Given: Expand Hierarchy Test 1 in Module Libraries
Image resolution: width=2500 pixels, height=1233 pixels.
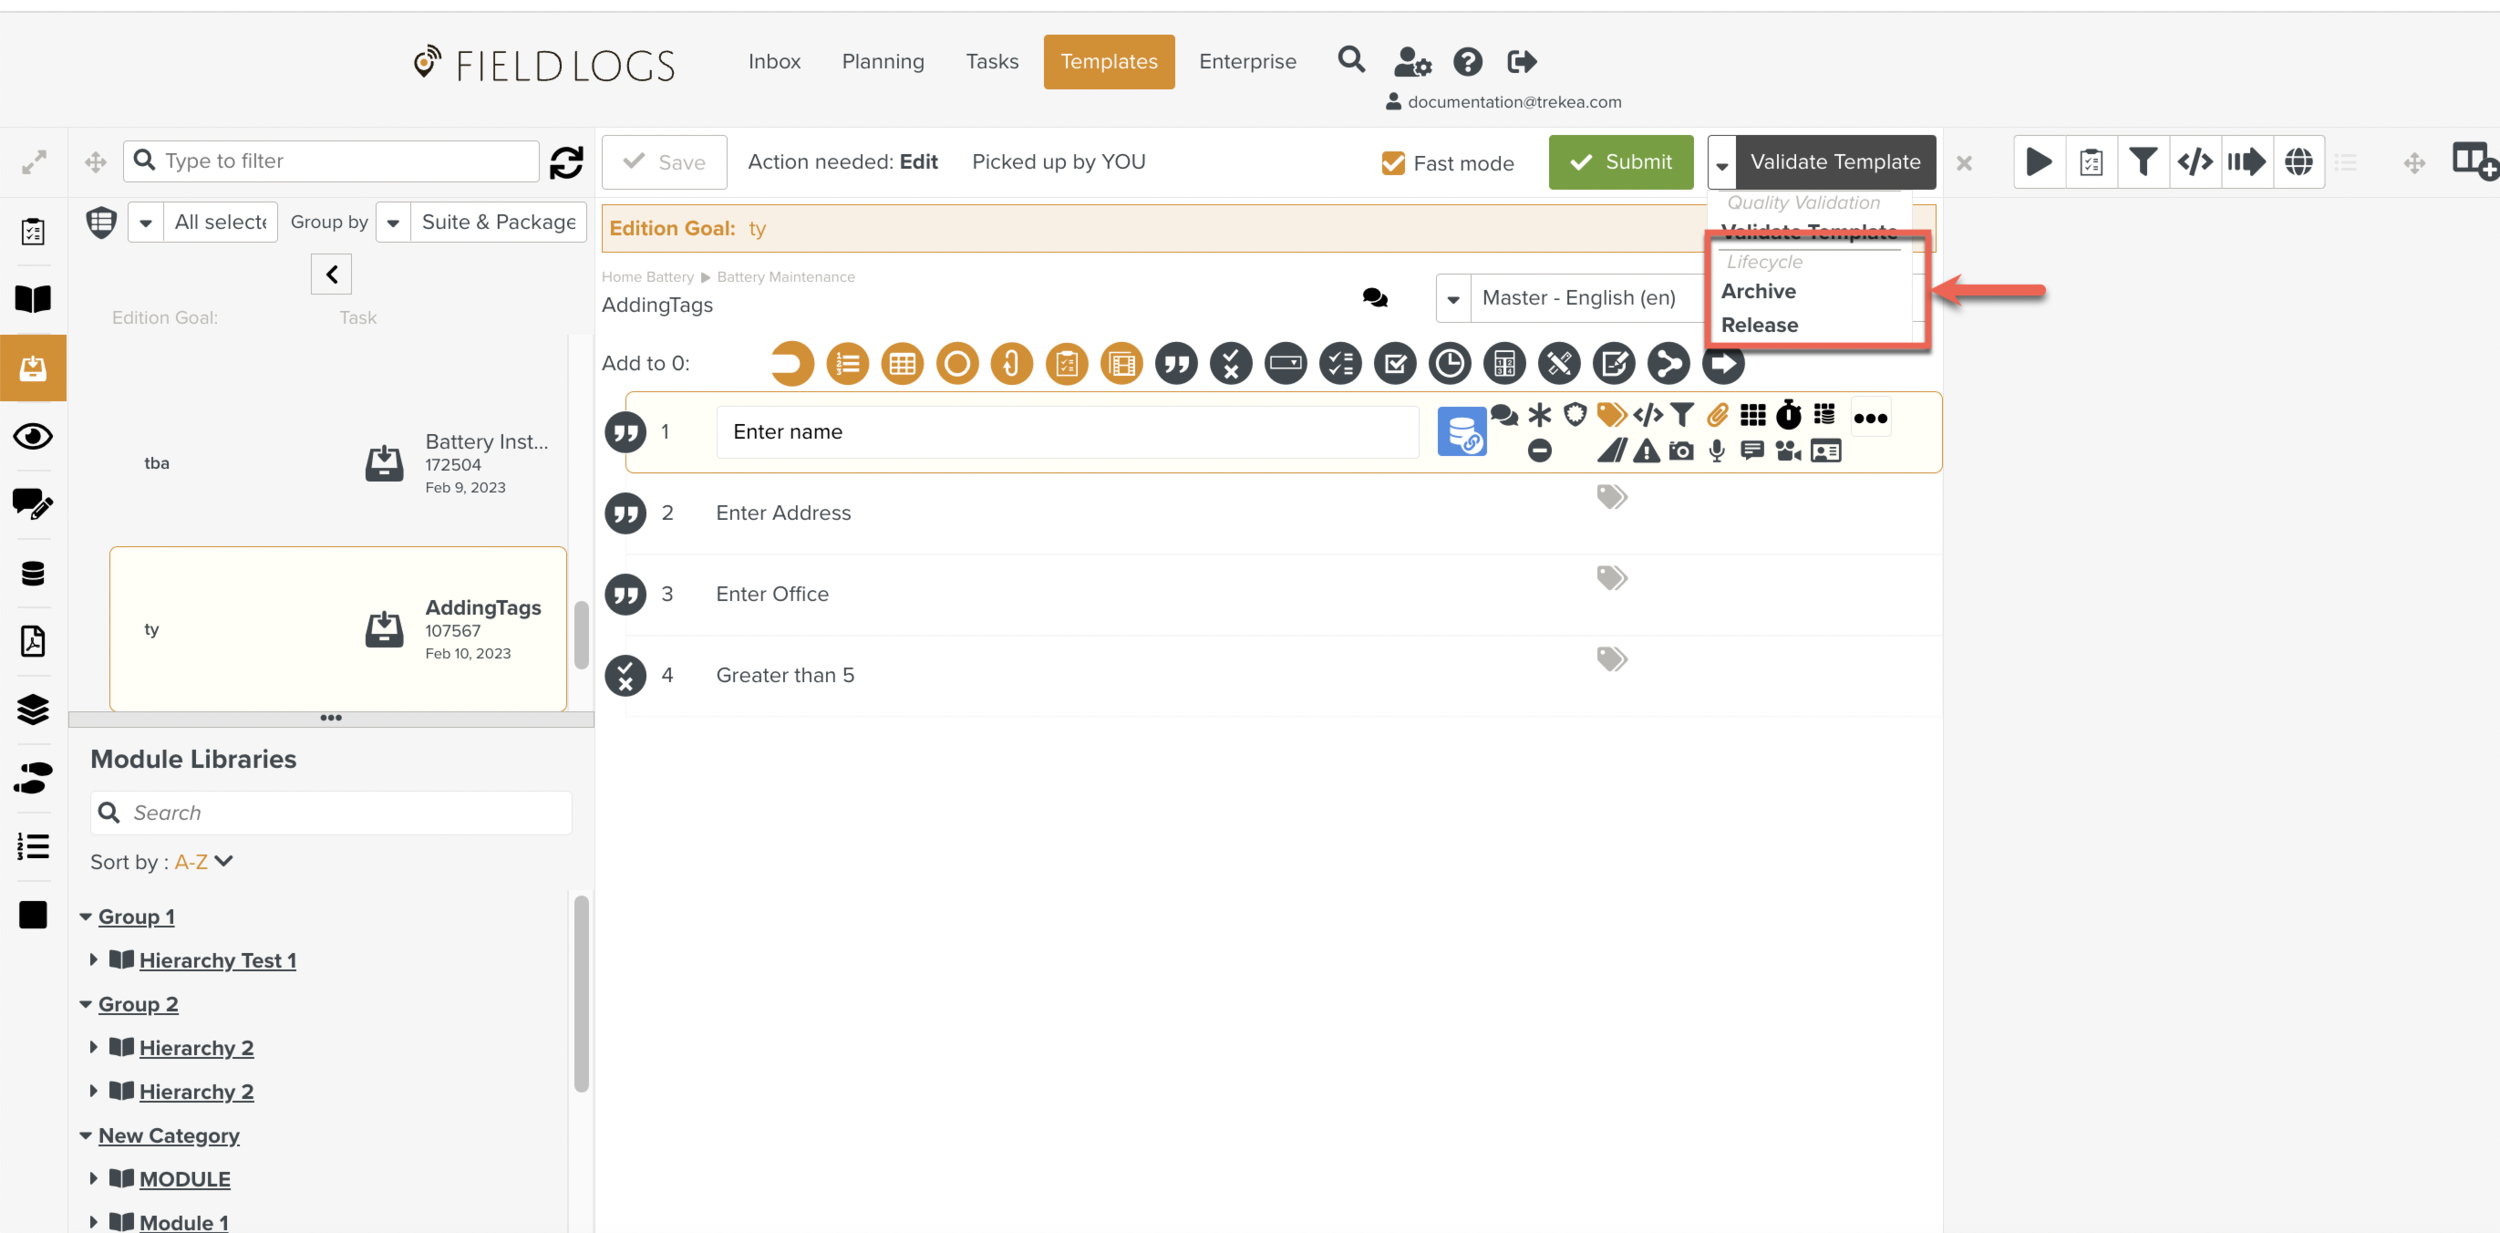Looking at the screenshot, I should click(94, 959).
